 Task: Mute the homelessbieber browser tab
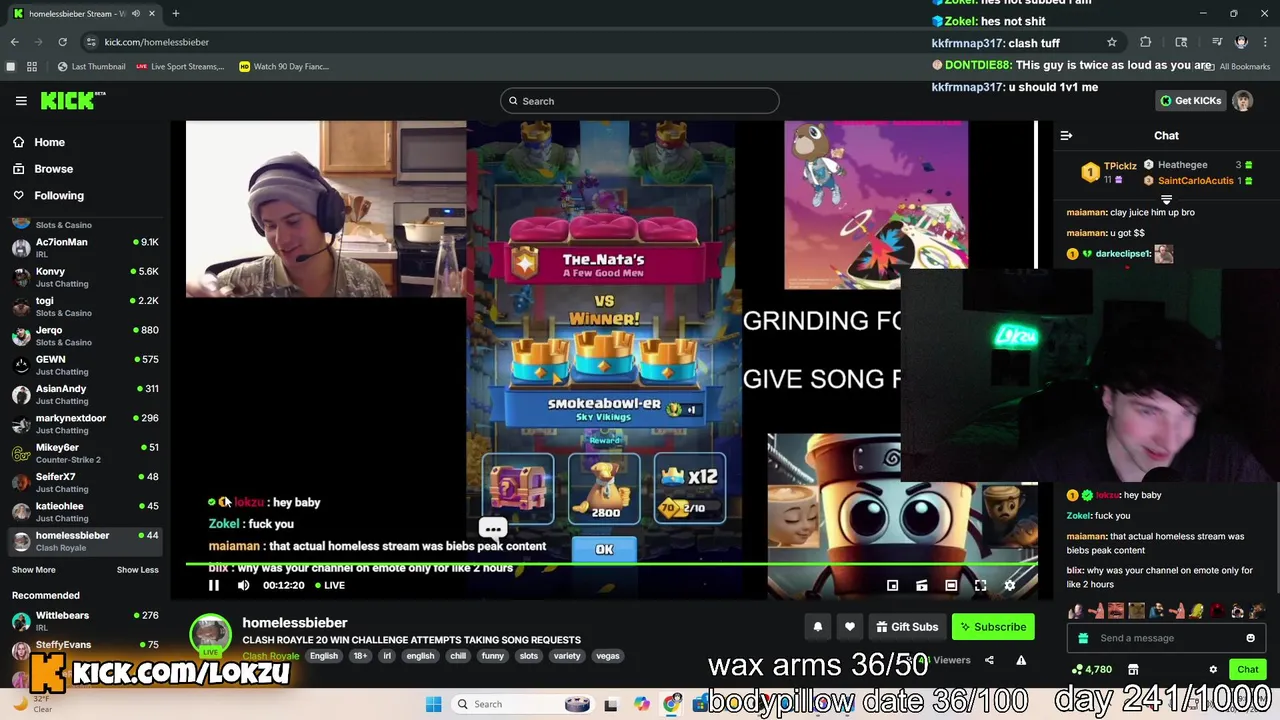(x=137, y=13)
